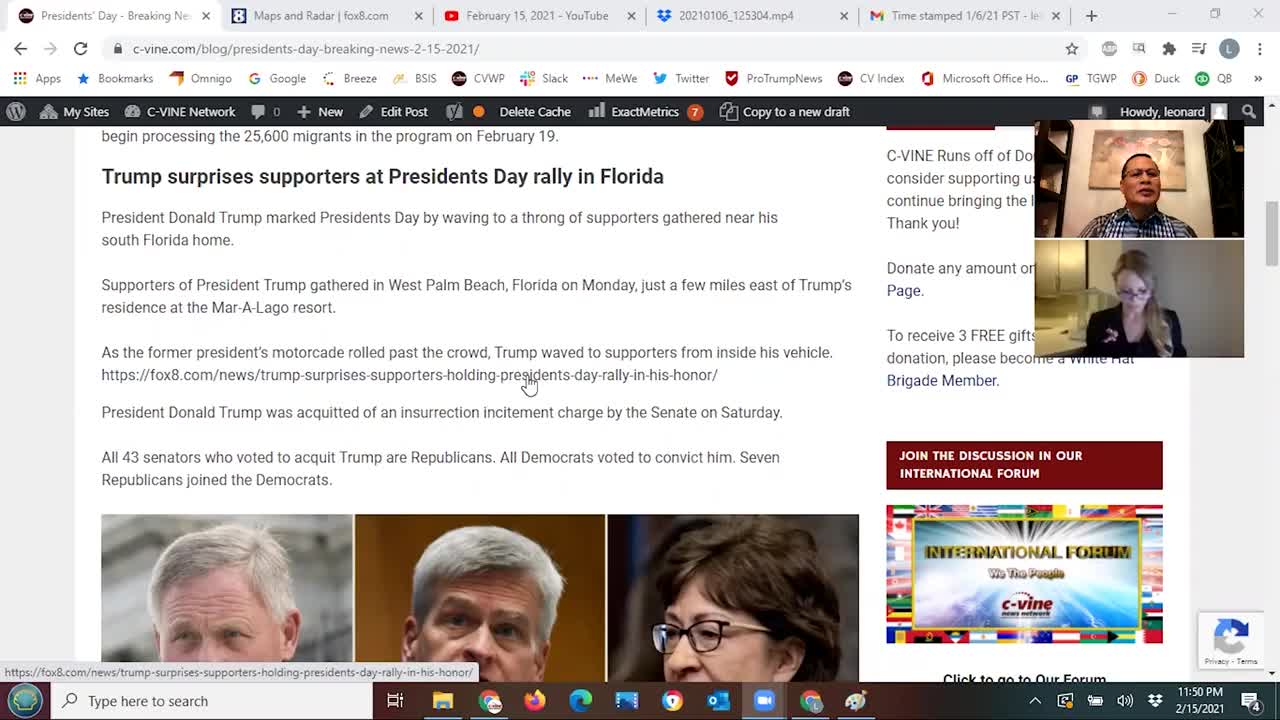Viewport: 1280px width, 720px height.
Task: Click the page vertical scrollbar thumb
Action: [1271, 233]
